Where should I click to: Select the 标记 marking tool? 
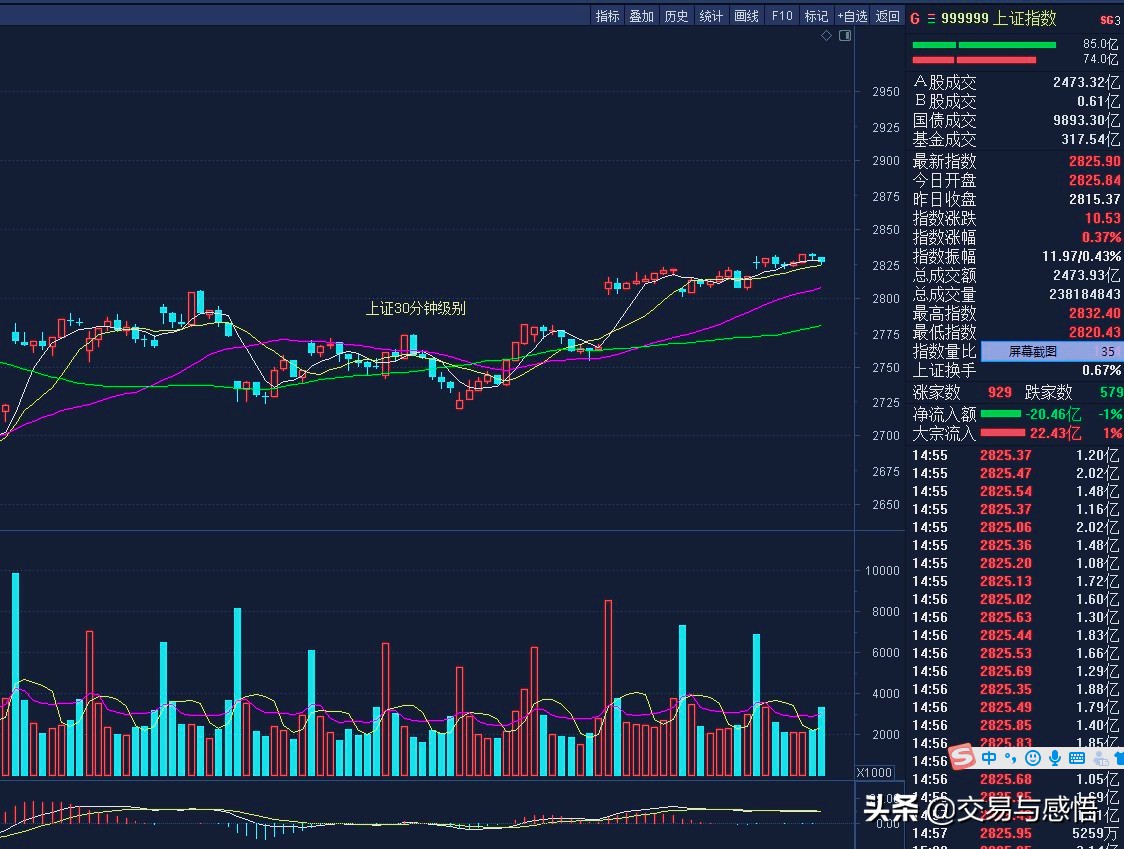[816, 16]
